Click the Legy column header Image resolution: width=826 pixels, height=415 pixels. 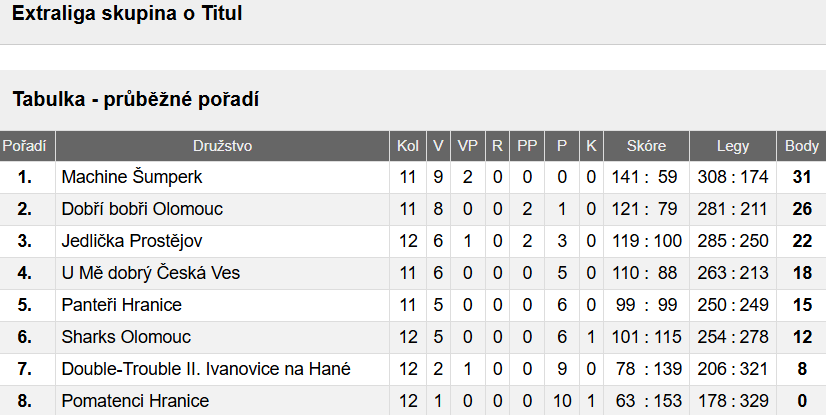pos(733,146)
